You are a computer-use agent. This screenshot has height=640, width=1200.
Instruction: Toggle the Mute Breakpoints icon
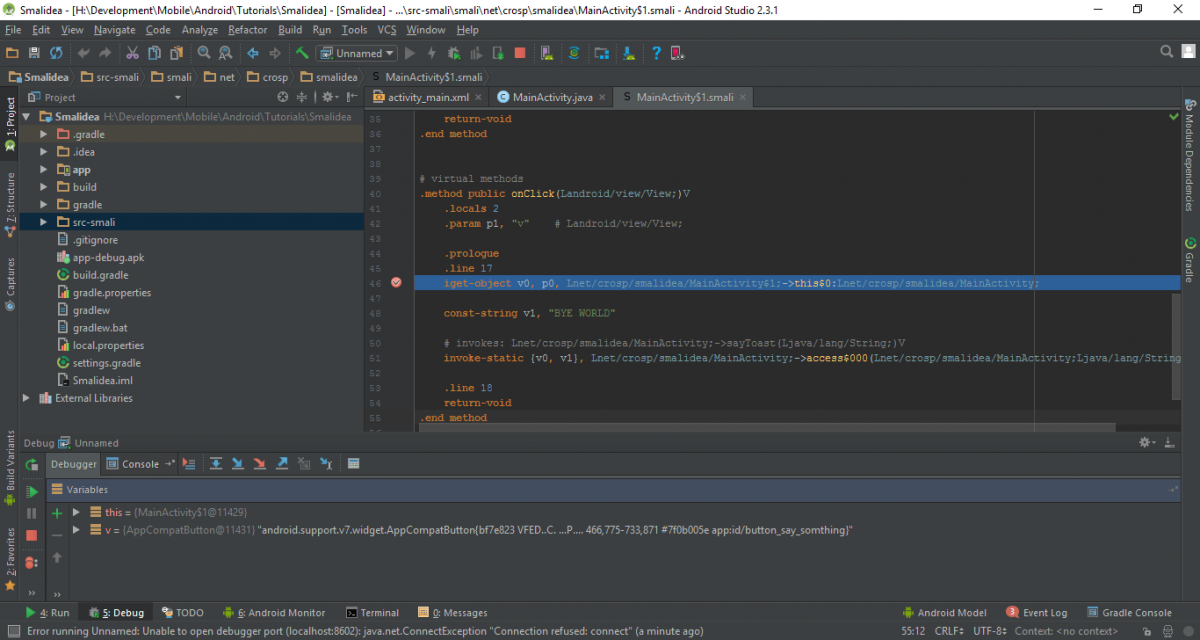[x=32, y=562]
